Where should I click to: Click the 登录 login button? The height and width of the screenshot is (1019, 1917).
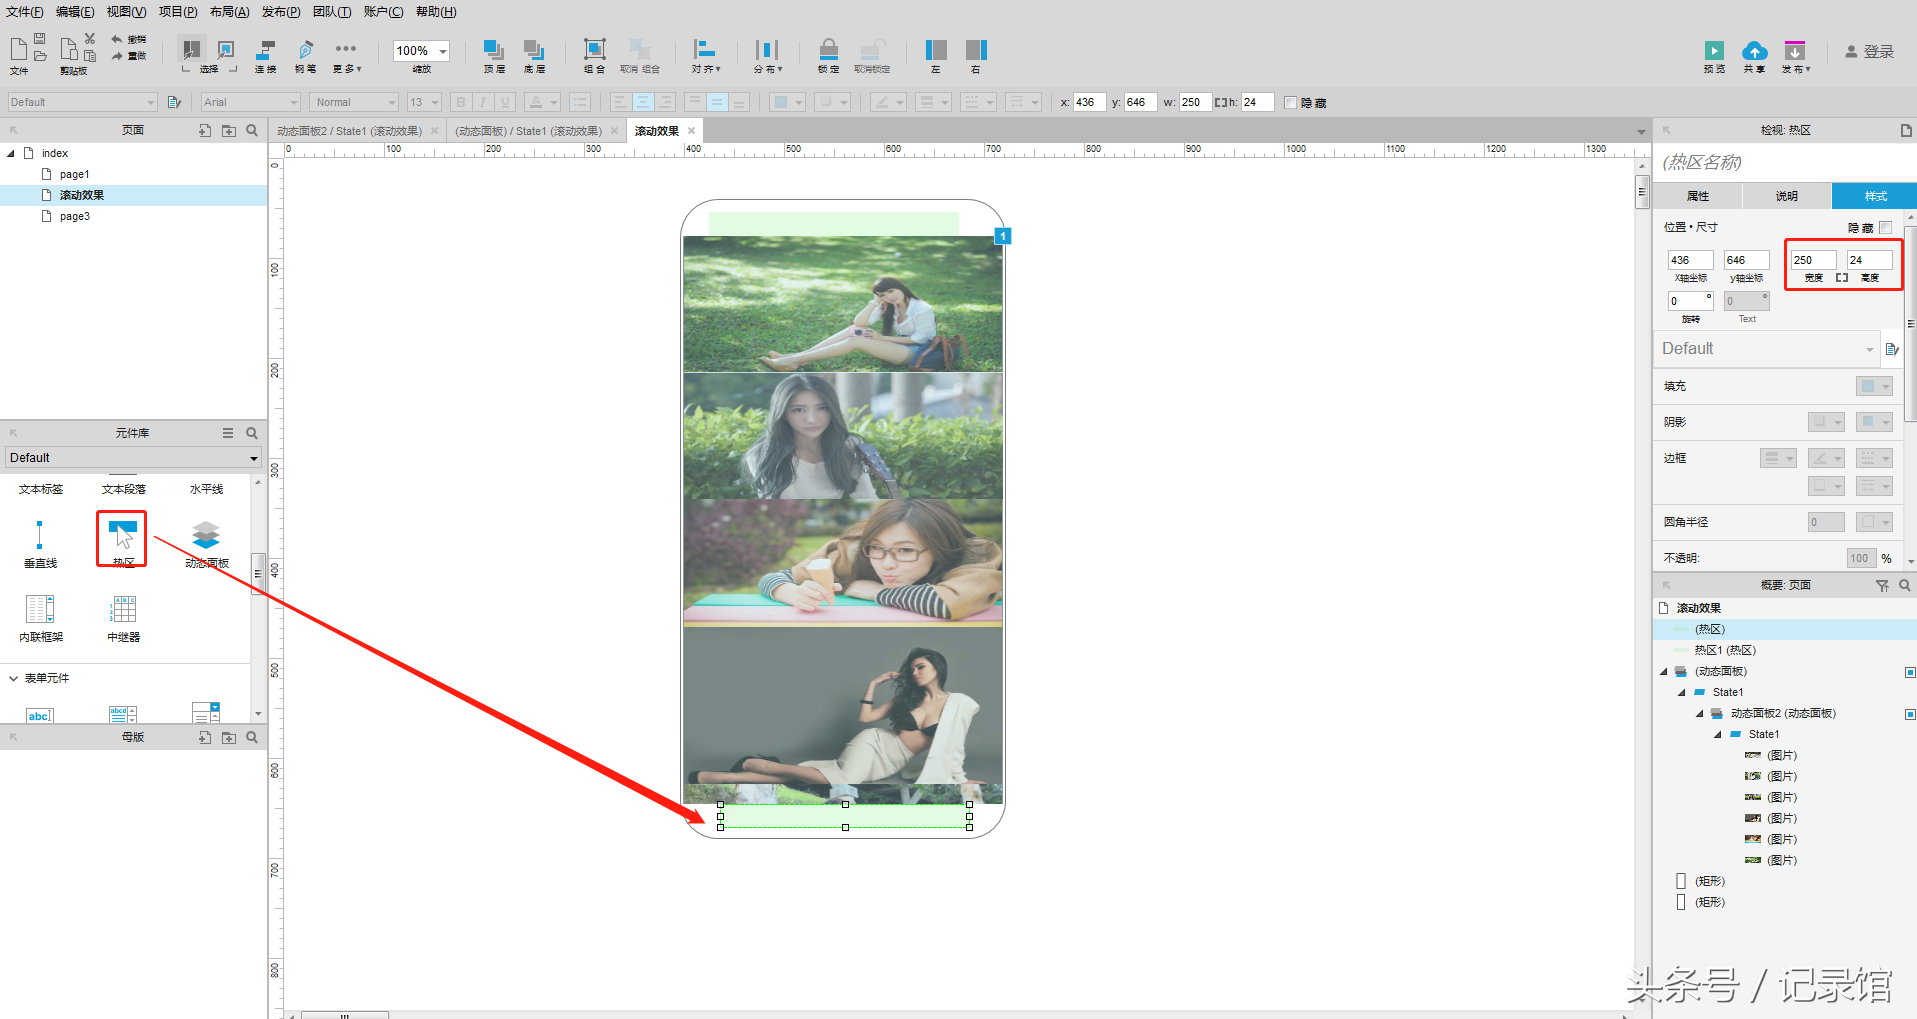coord(1870,52)
